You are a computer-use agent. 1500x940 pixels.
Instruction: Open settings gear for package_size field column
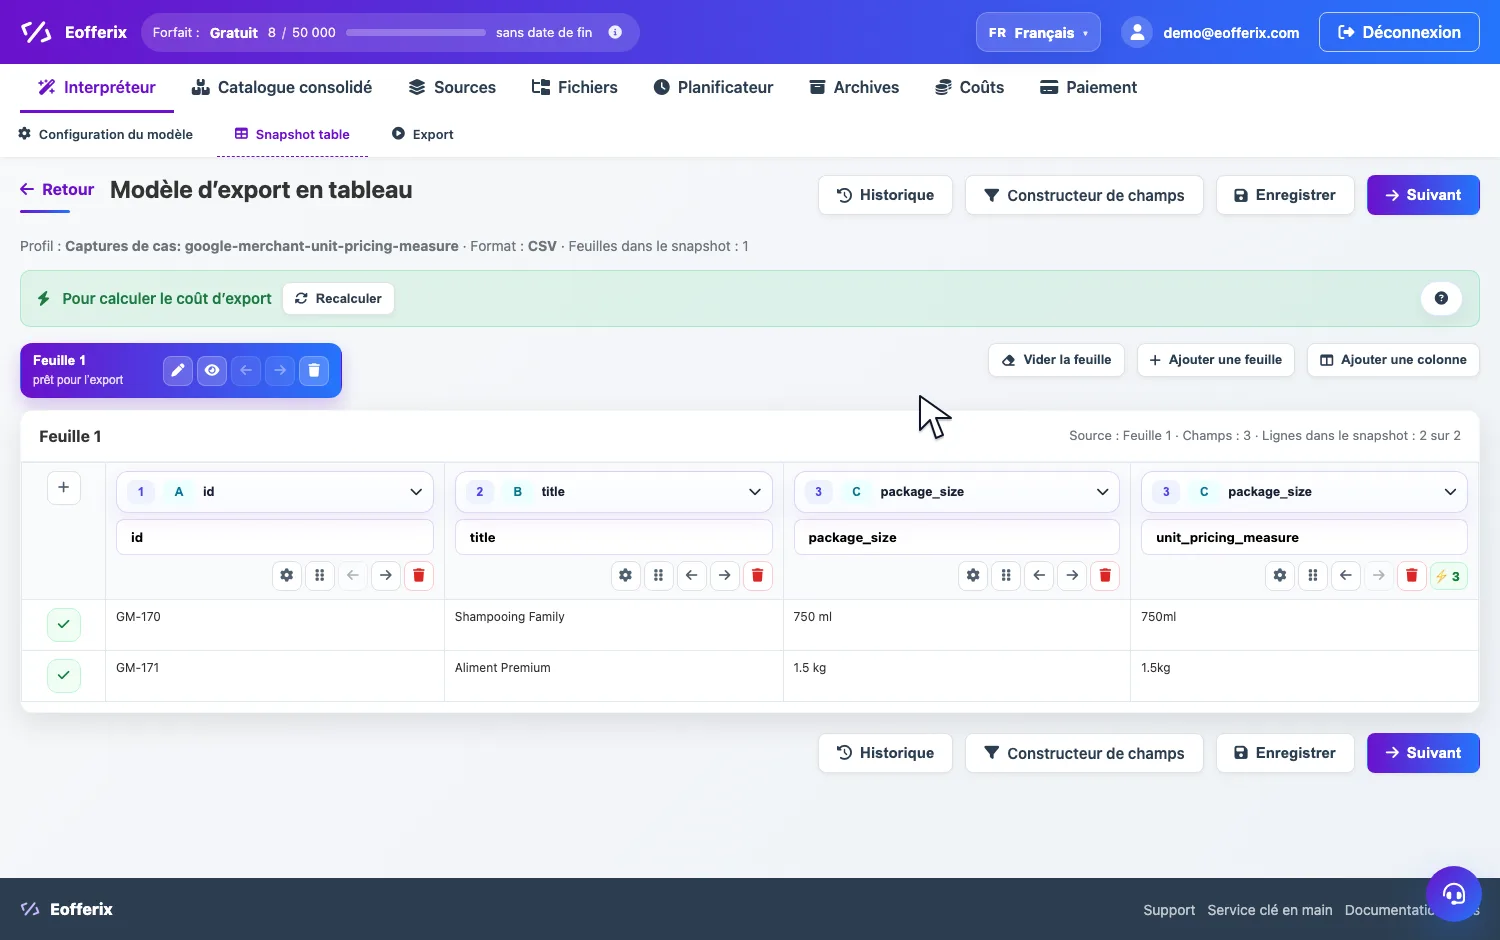(973, 575)
